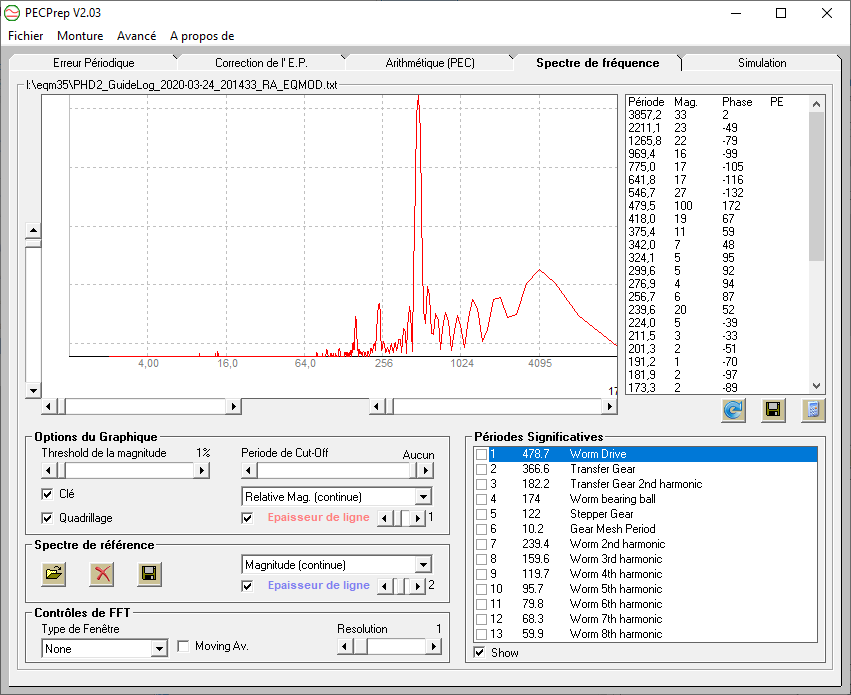Switch to Correction de l' E.P. tab

(x=261, y=63)
